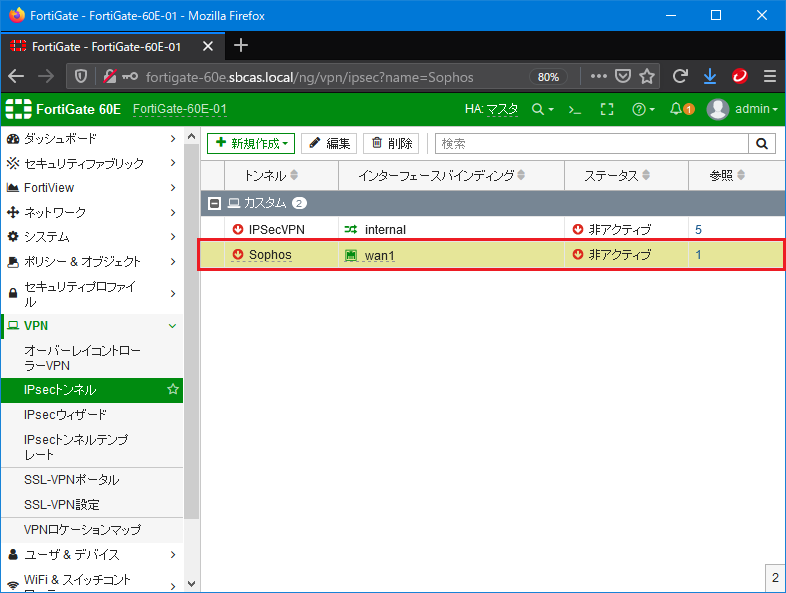Image resolution: width=786 pixels, height=593 pixels.
Task: Collapse the カスタム group
Action: [215, 204]
